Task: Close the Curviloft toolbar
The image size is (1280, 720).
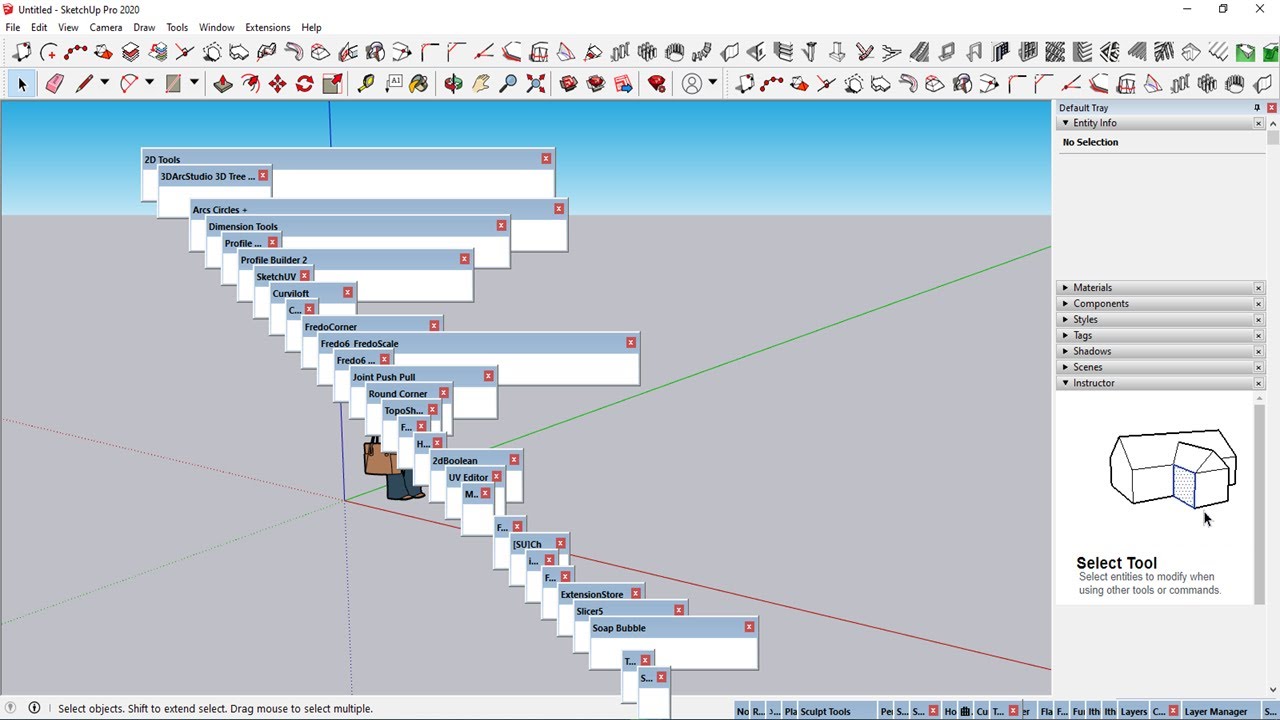Action: pos(348,293)
